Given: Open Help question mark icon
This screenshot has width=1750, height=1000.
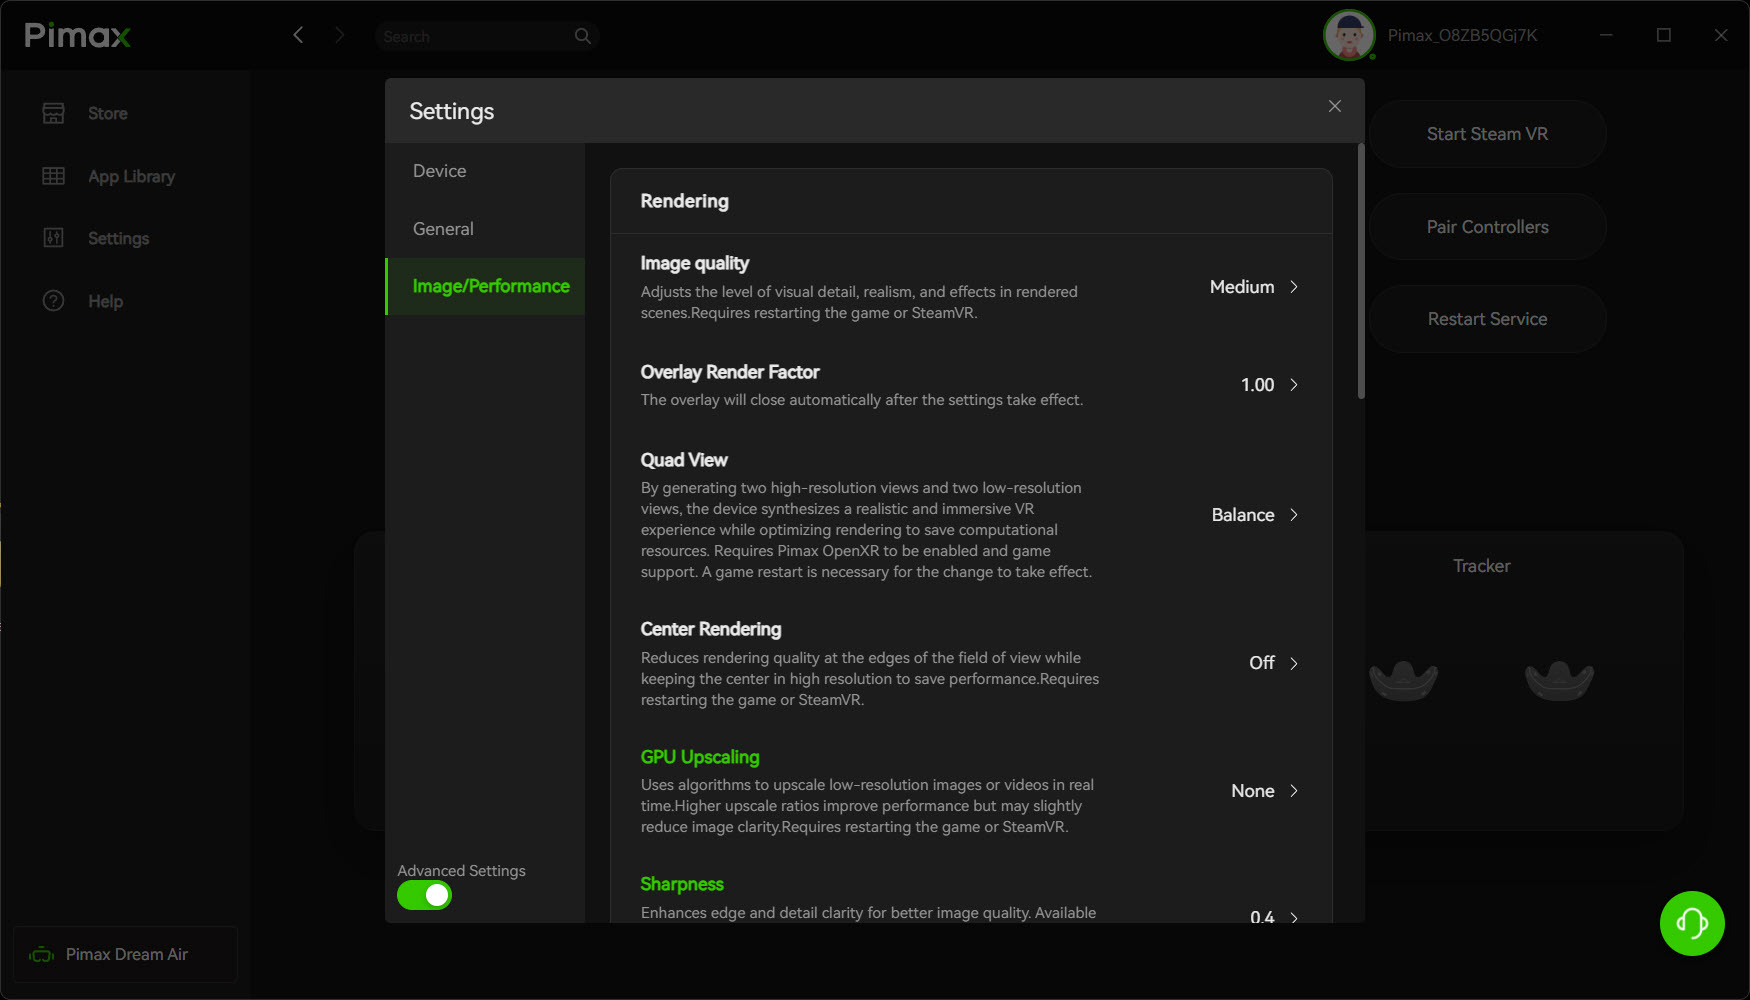Looking at the screenshot, I should (53, 301).
